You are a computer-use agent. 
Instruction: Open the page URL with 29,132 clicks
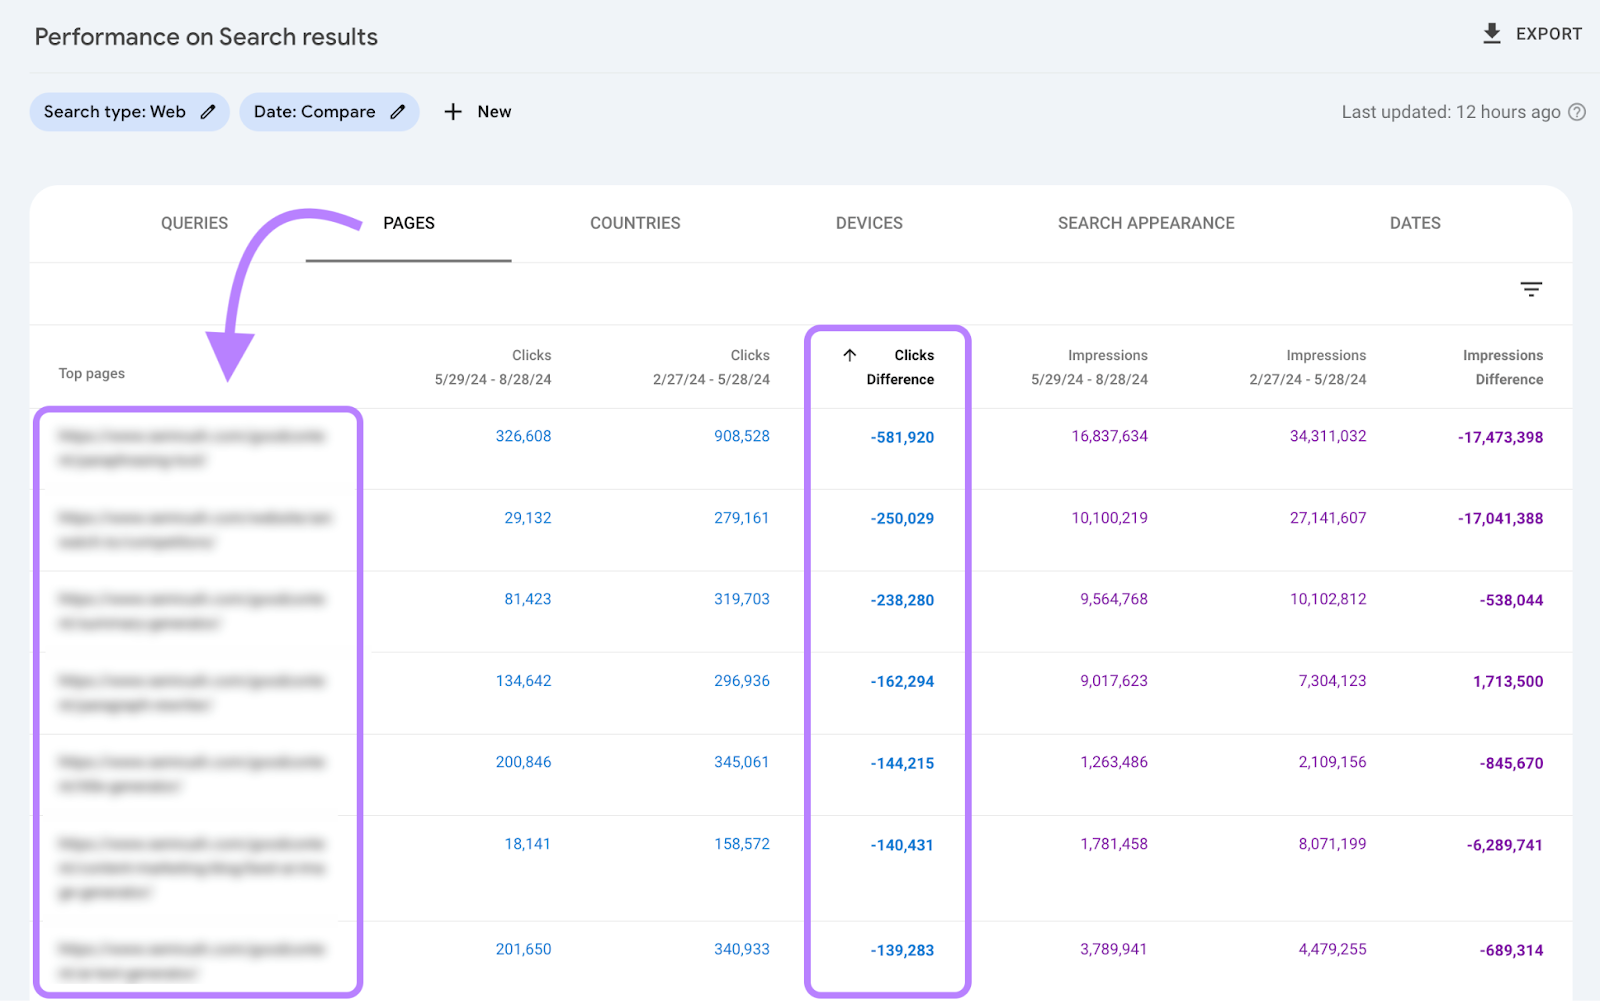pos(194,530)
